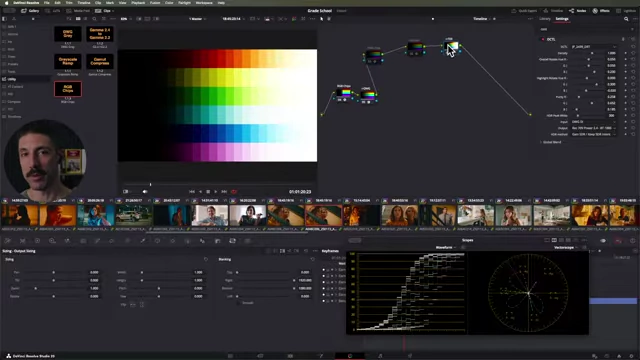640x360 pixels.
Task: Stop playback in the viewer transport
Action: click(x=208, y=191)
